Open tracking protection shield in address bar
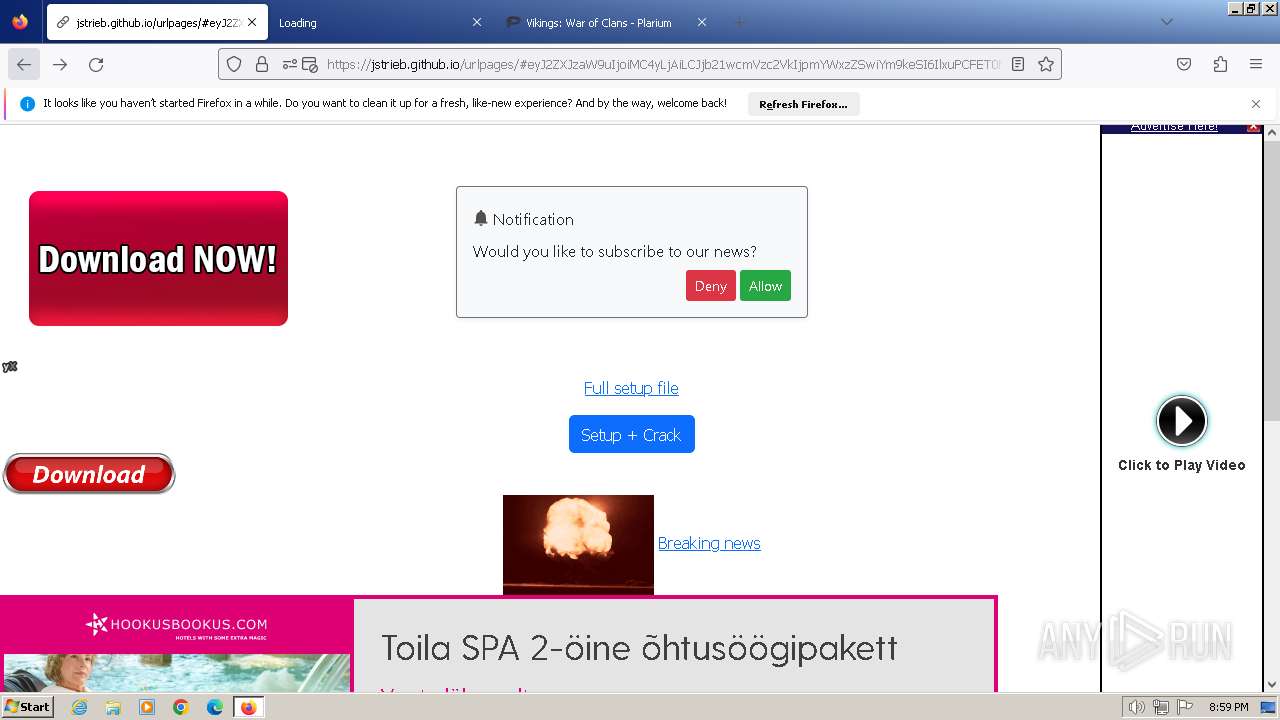This screenshot has width=1280, height=720. point(234,64)
